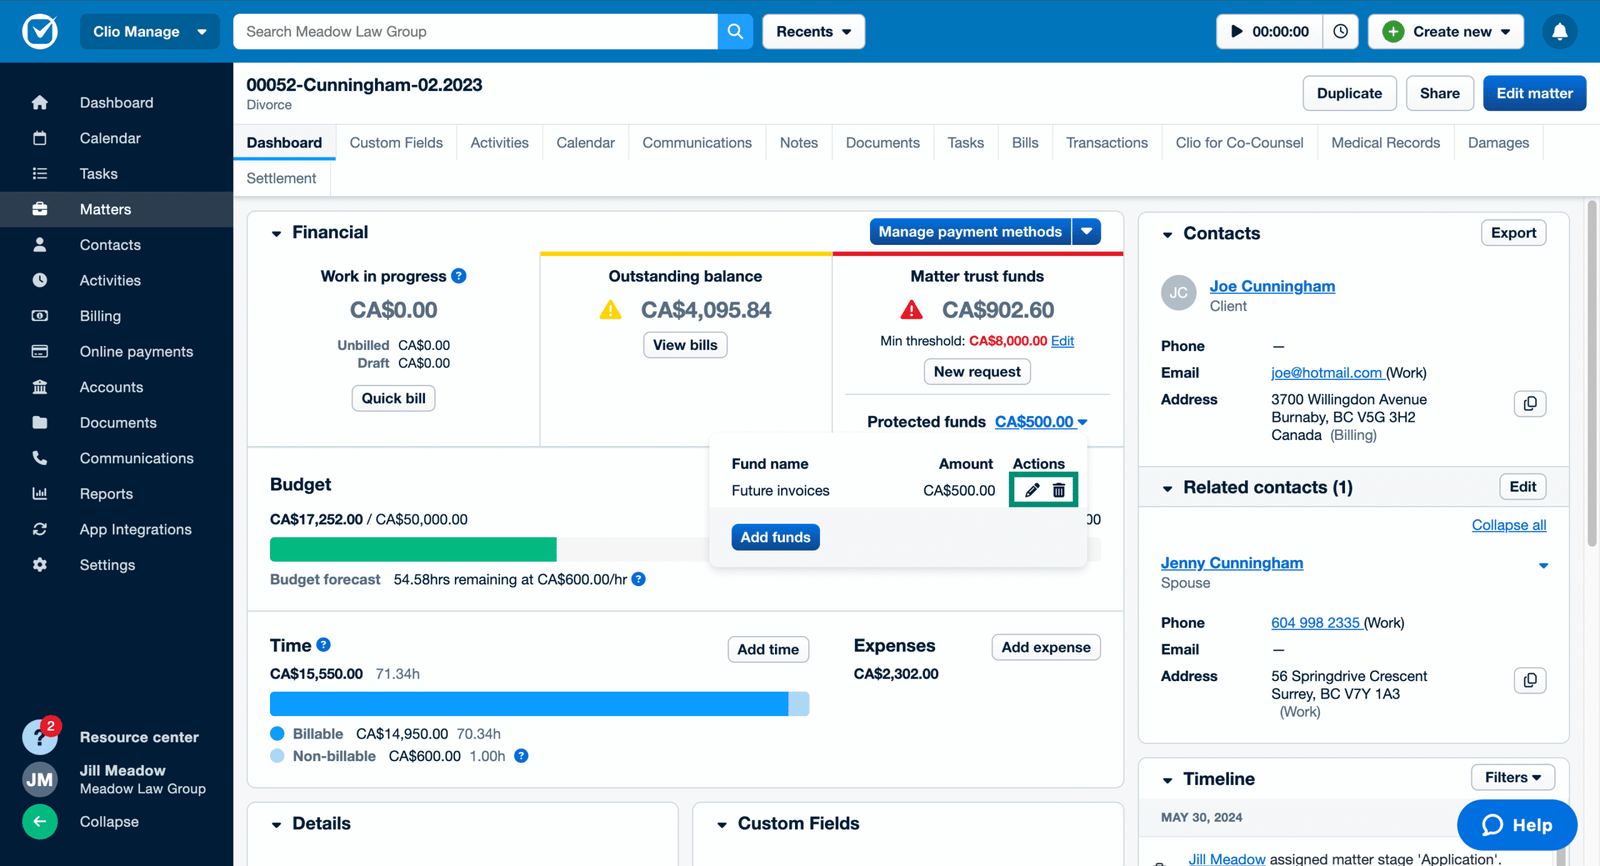
Task: Copy Jenny Cunningham's address
Action: point(1530,680)
